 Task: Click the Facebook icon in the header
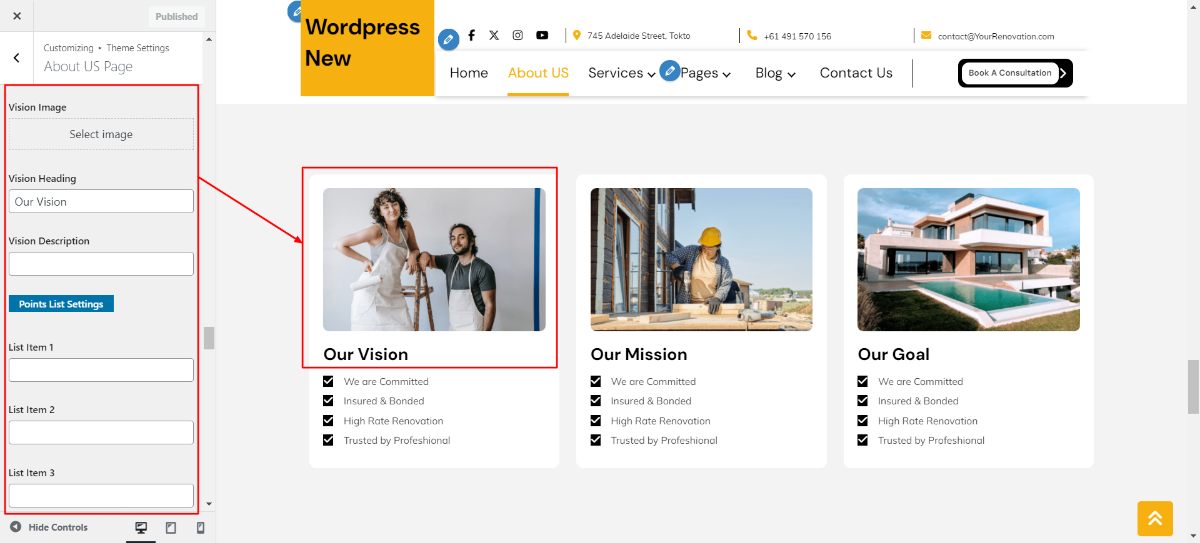[471, 35]
